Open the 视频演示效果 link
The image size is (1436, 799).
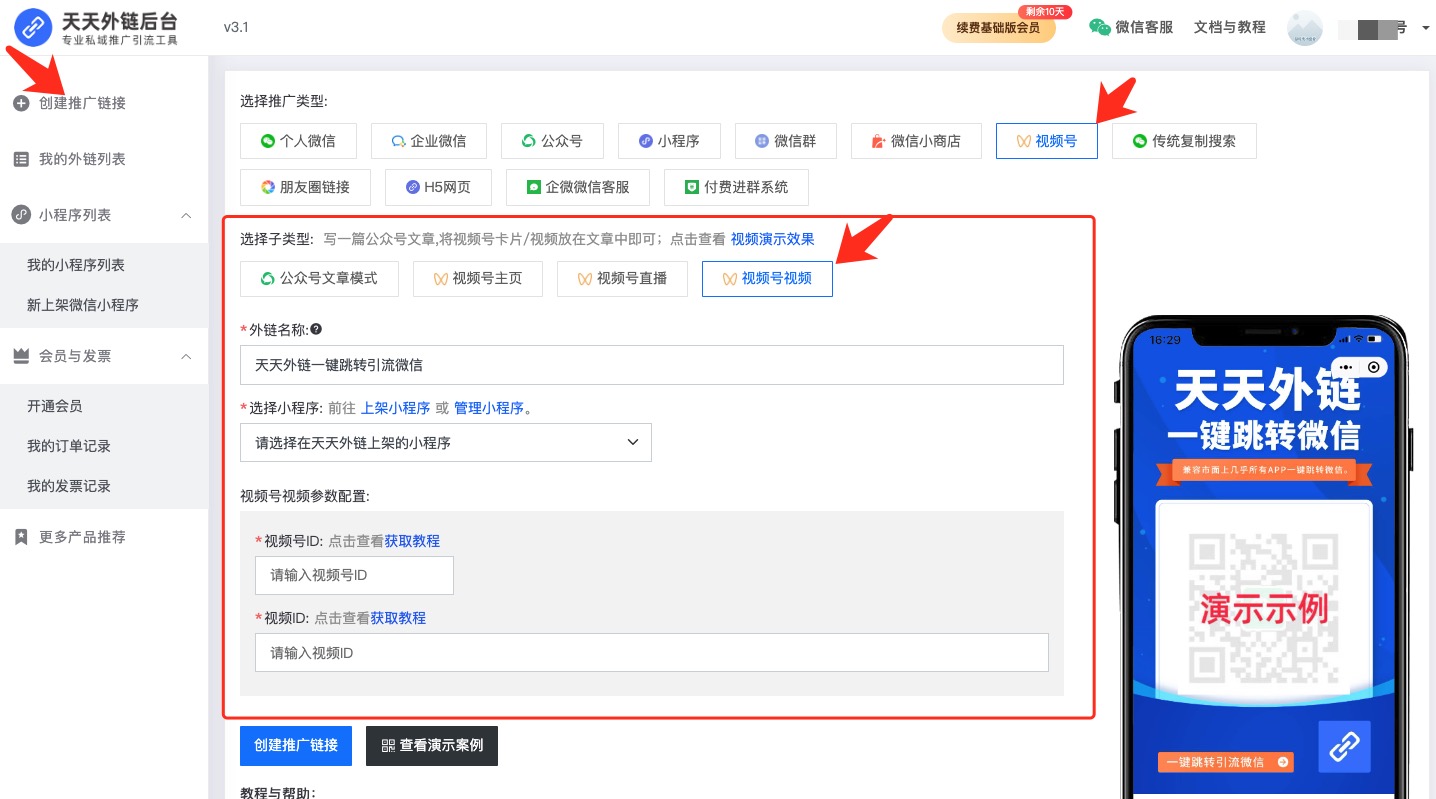pos(772,239)
